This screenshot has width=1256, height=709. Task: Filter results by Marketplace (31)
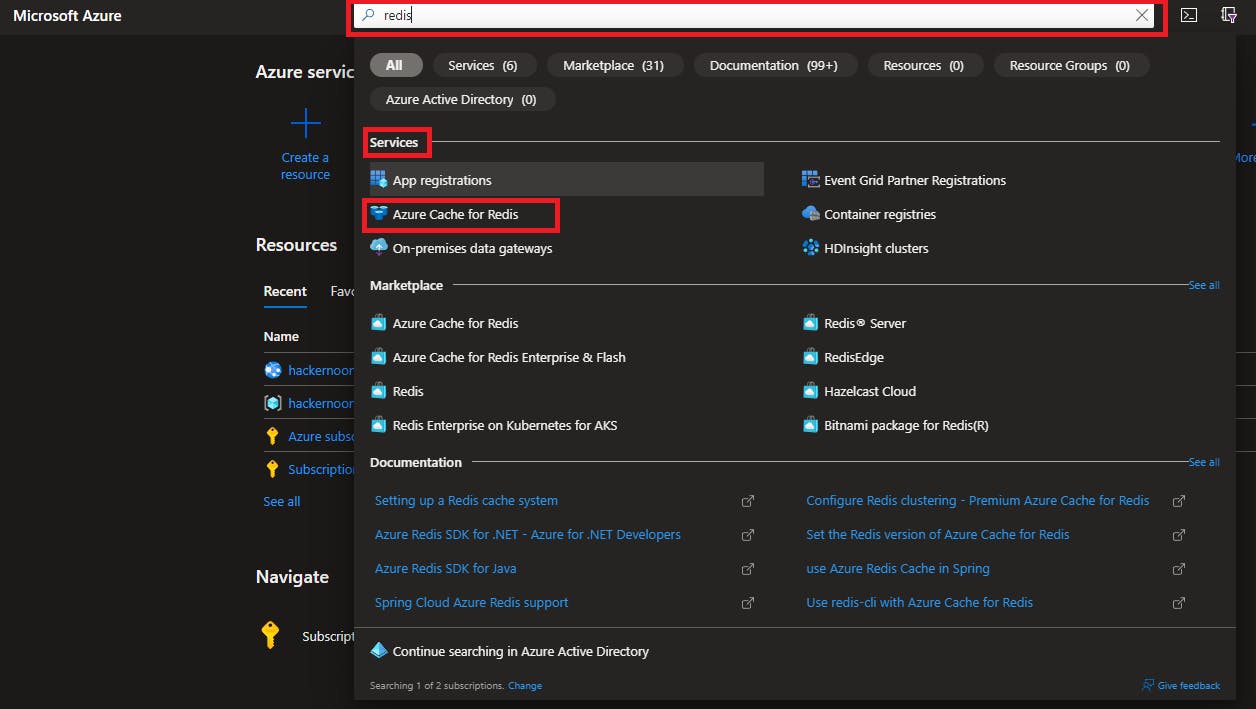[613, 66]
